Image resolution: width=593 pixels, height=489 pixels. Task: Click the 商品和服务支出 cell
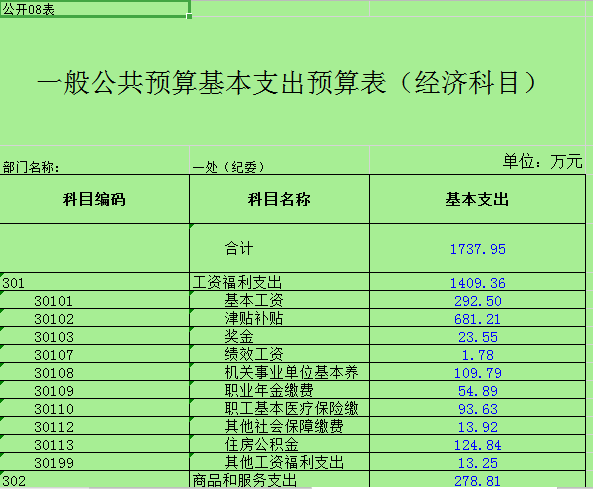click(279, 480)
